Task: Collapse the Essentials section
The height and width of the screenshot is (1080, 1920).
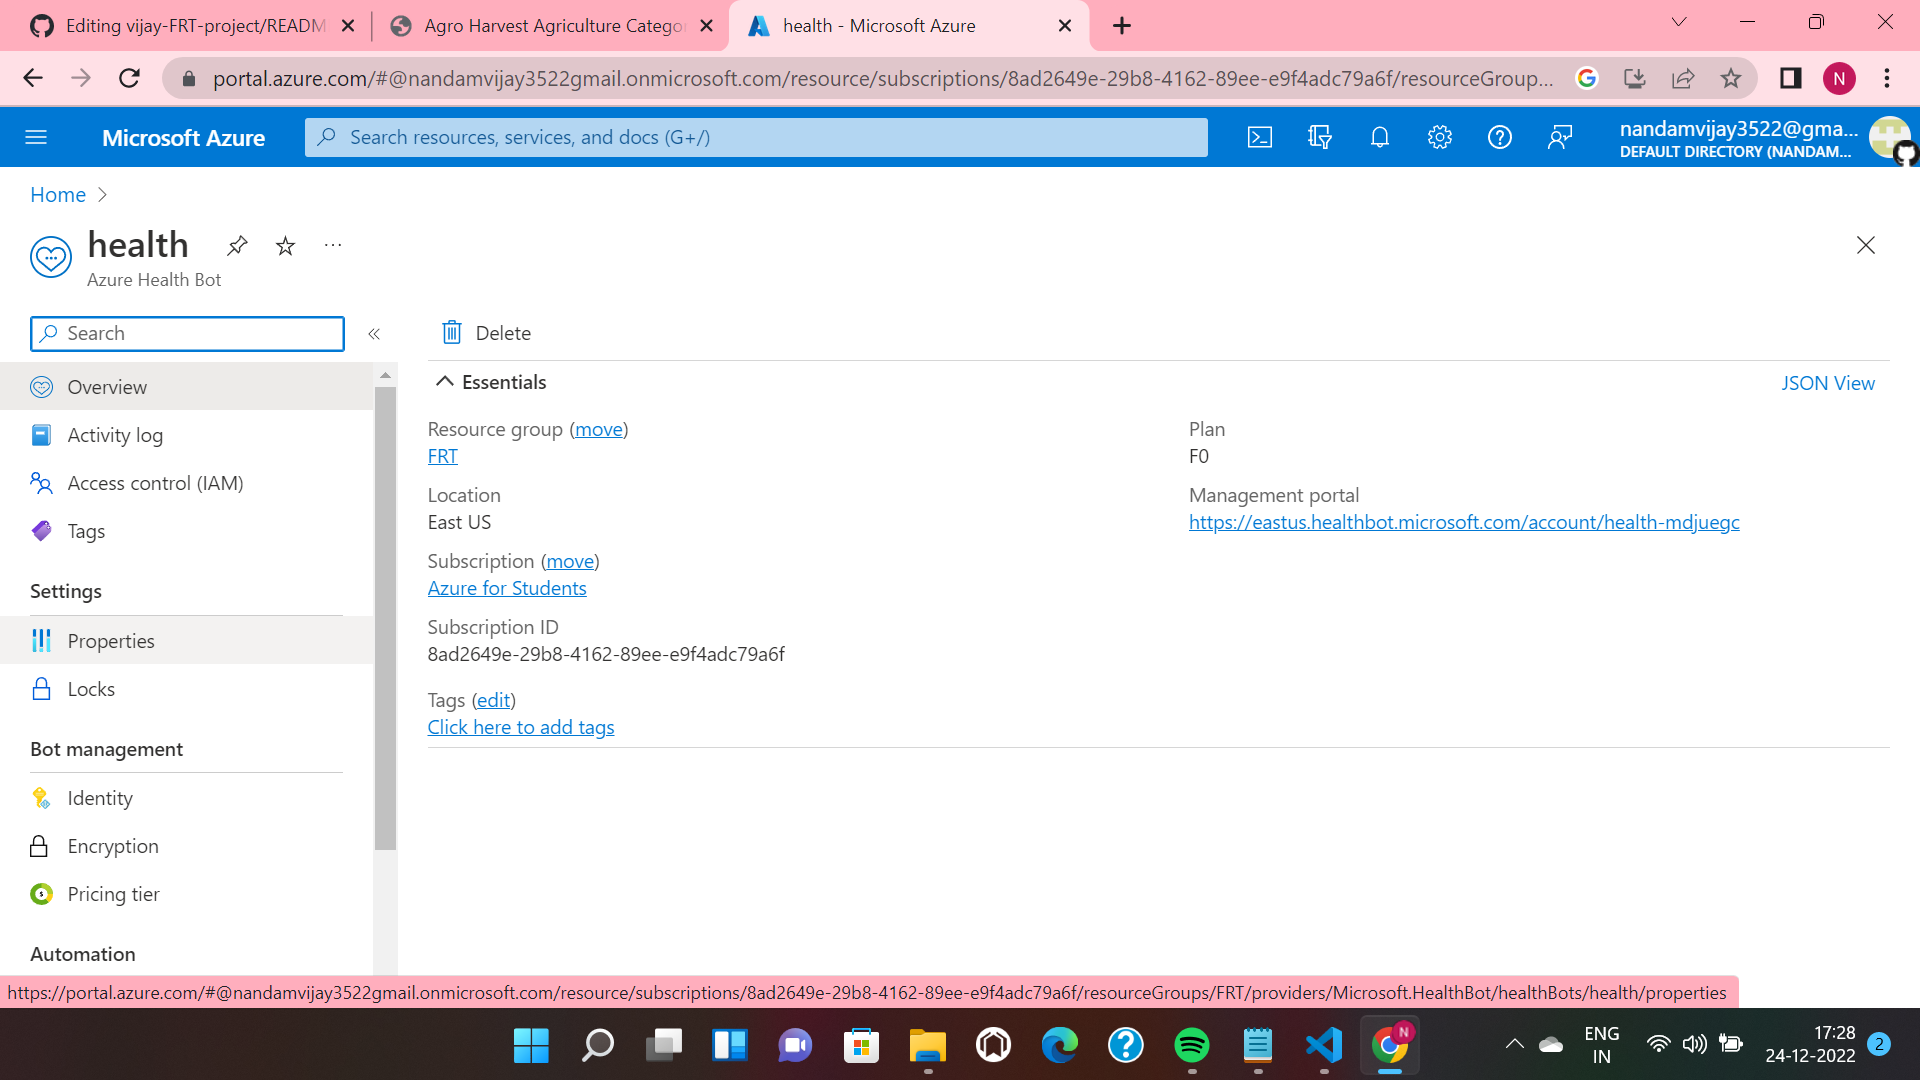Action: pos(445,382)
